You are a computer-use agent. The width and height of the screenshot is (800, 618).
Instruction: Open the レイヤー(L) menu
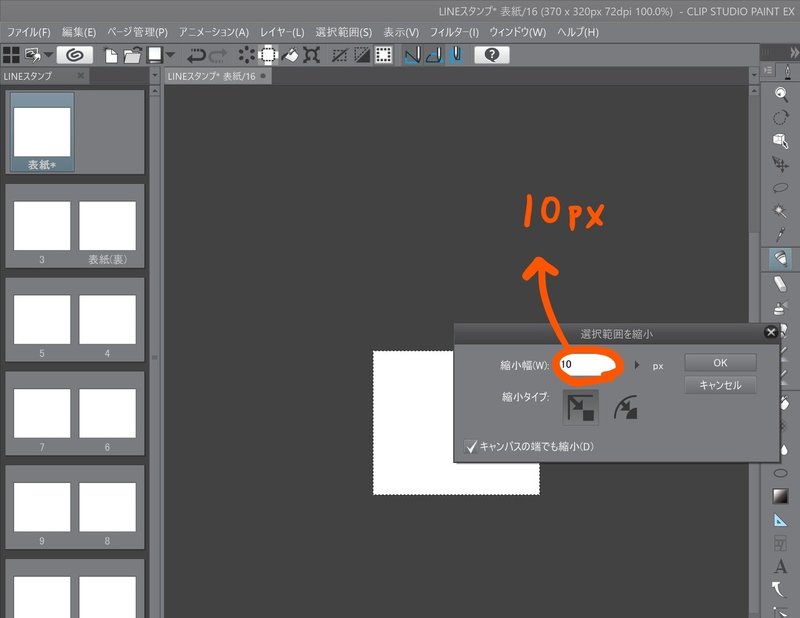point(282,33)
